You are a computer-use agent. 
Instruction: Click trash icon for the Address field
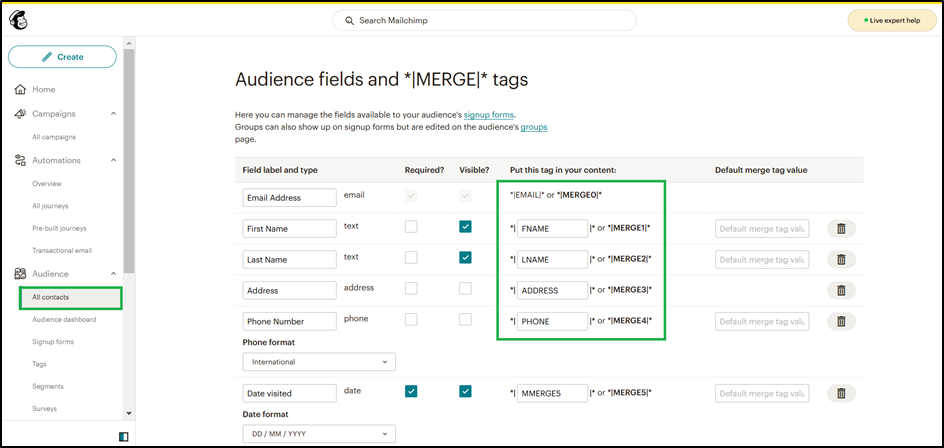[x=841, y=290]
